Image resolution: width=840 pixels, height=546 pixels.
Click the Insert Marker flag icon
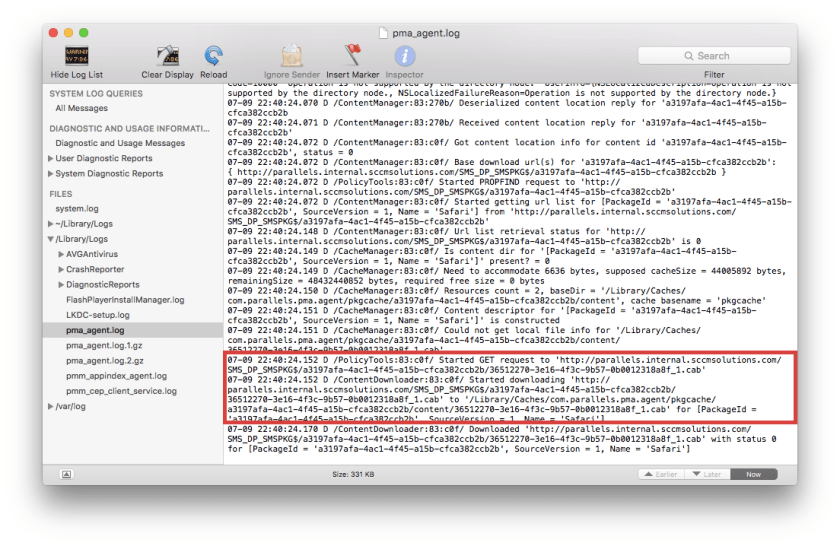352,56
